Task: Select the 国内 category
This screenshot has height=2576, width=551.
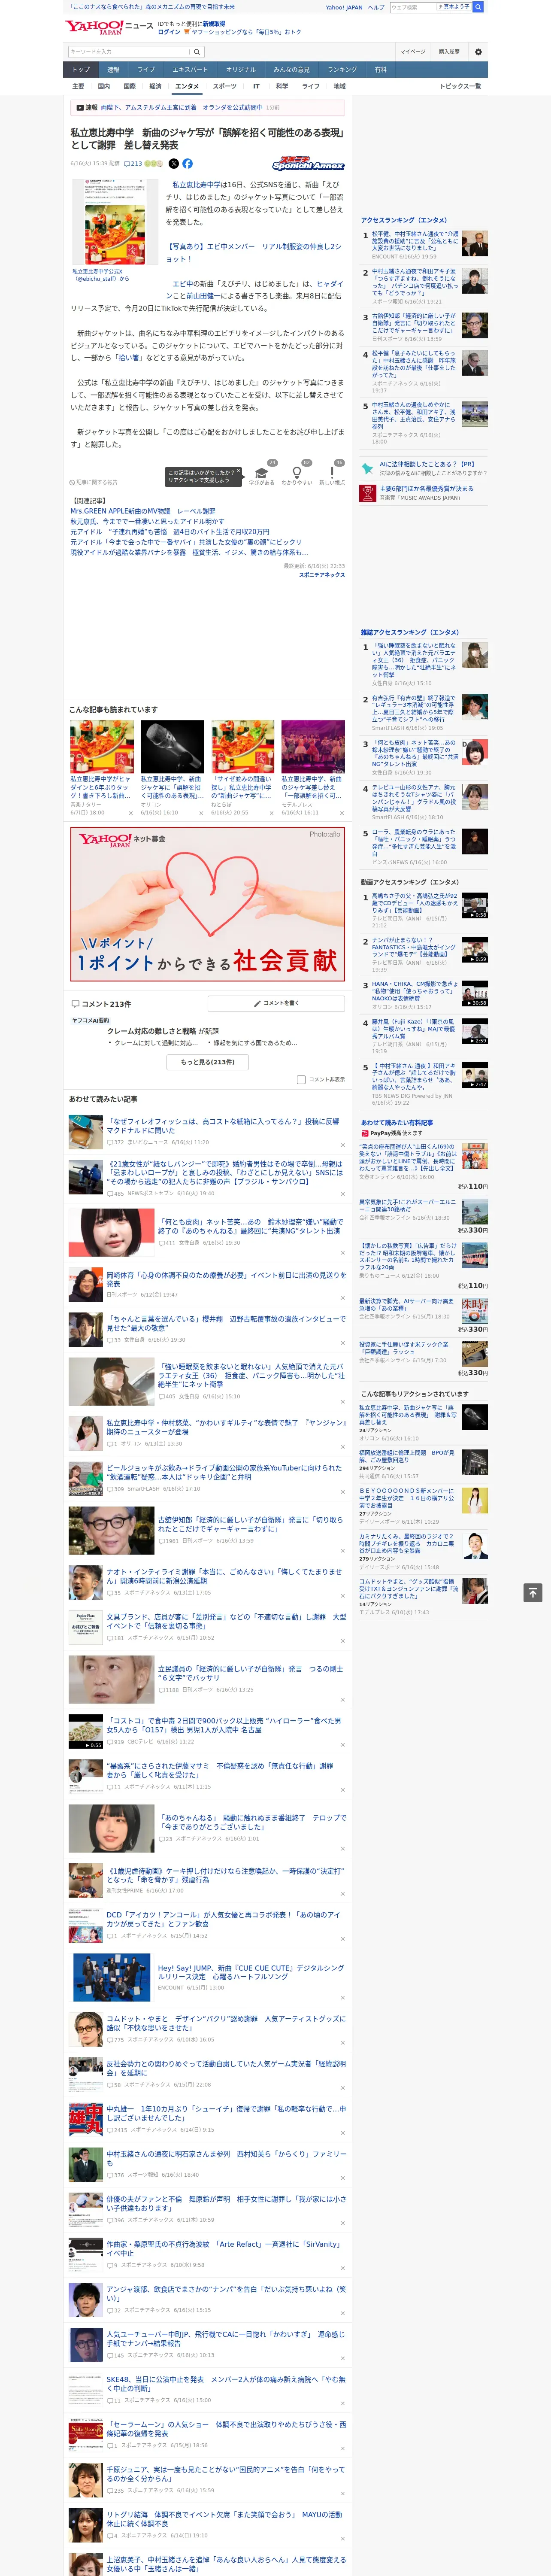Action: [x=104, y=86]
